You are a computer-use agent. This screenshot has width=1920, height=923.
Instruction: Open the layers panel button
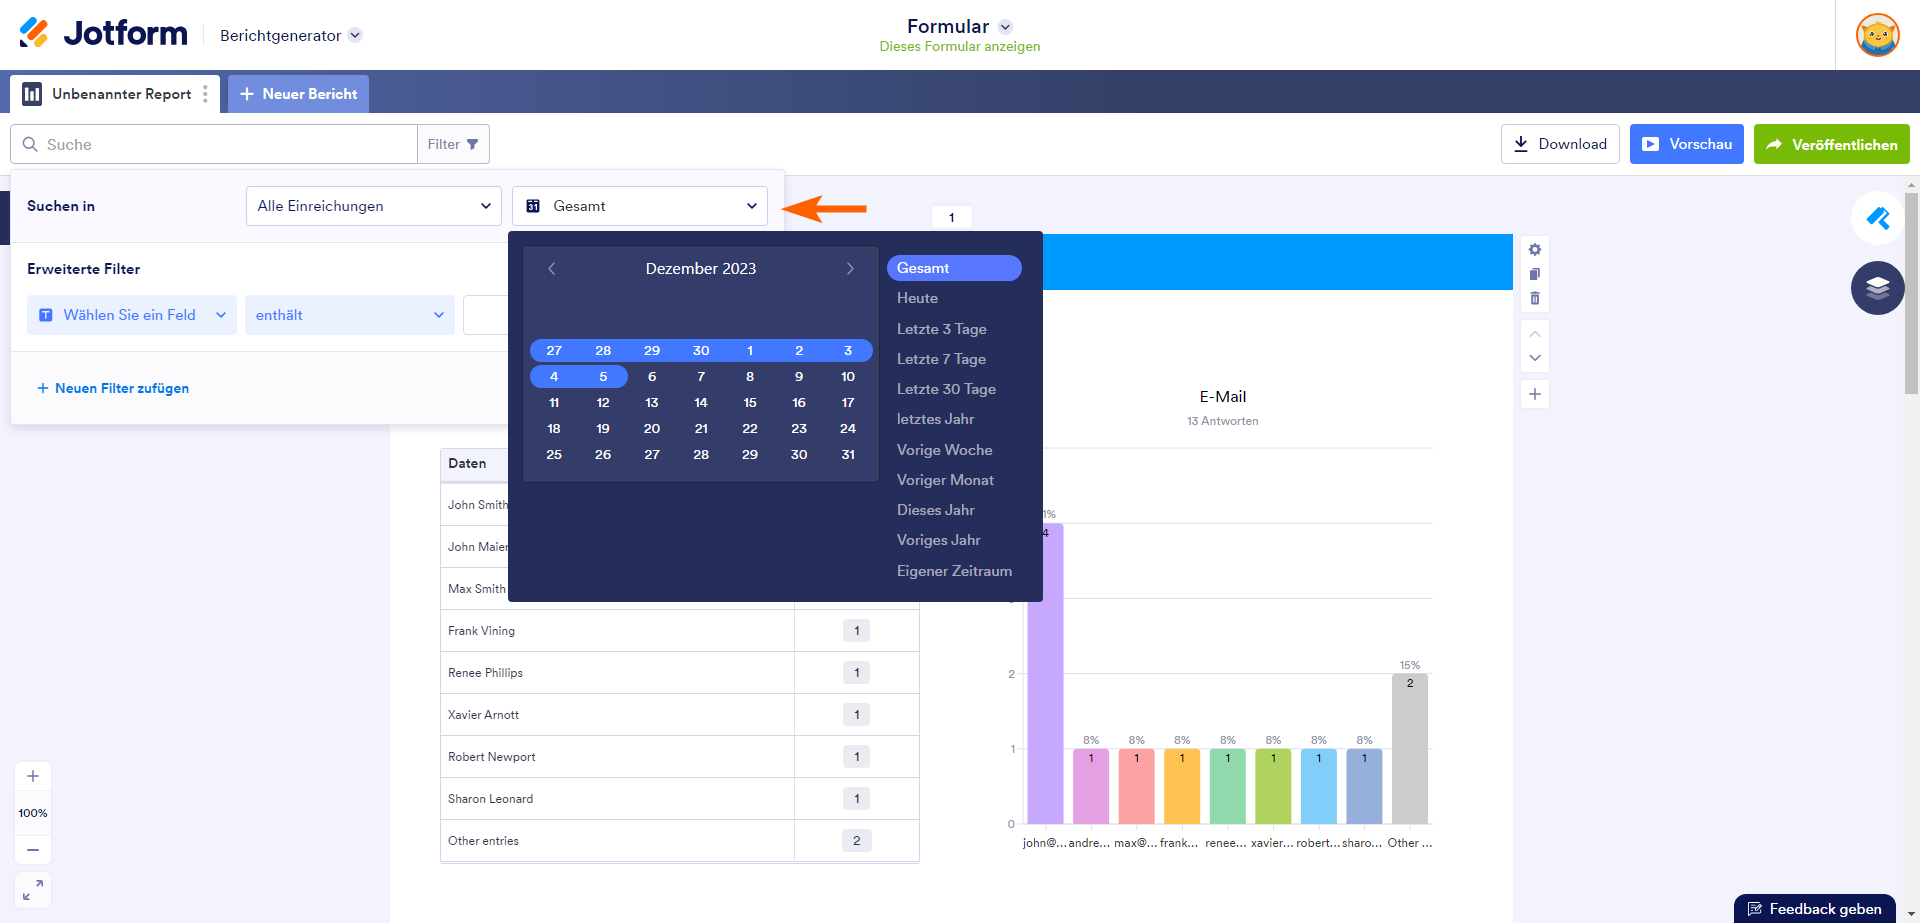(x=1877, y=288)
